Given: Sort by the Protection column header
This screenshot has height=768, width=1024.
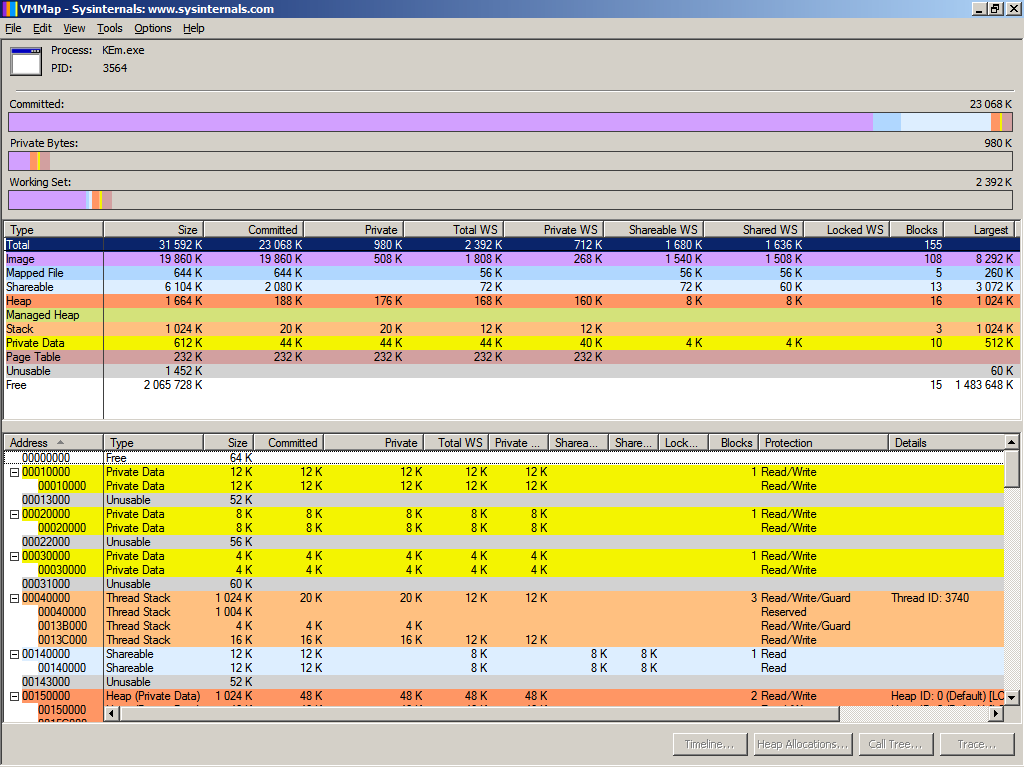Looking at the screenshot, I should 822,443.
